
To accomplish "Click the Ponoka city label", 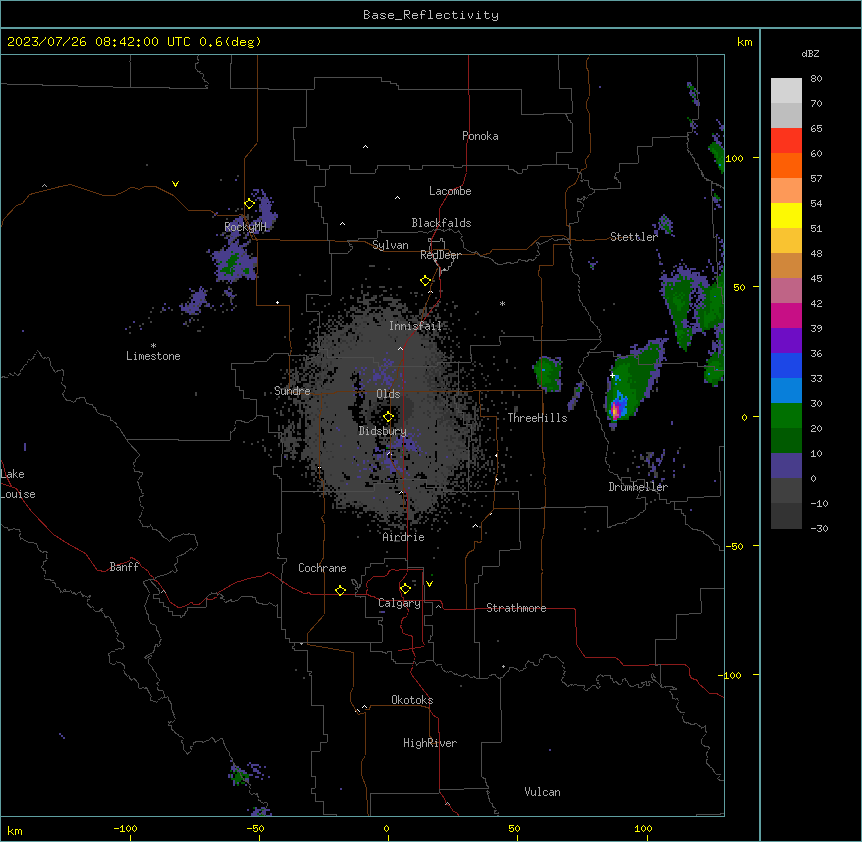I will click(480, 136).
